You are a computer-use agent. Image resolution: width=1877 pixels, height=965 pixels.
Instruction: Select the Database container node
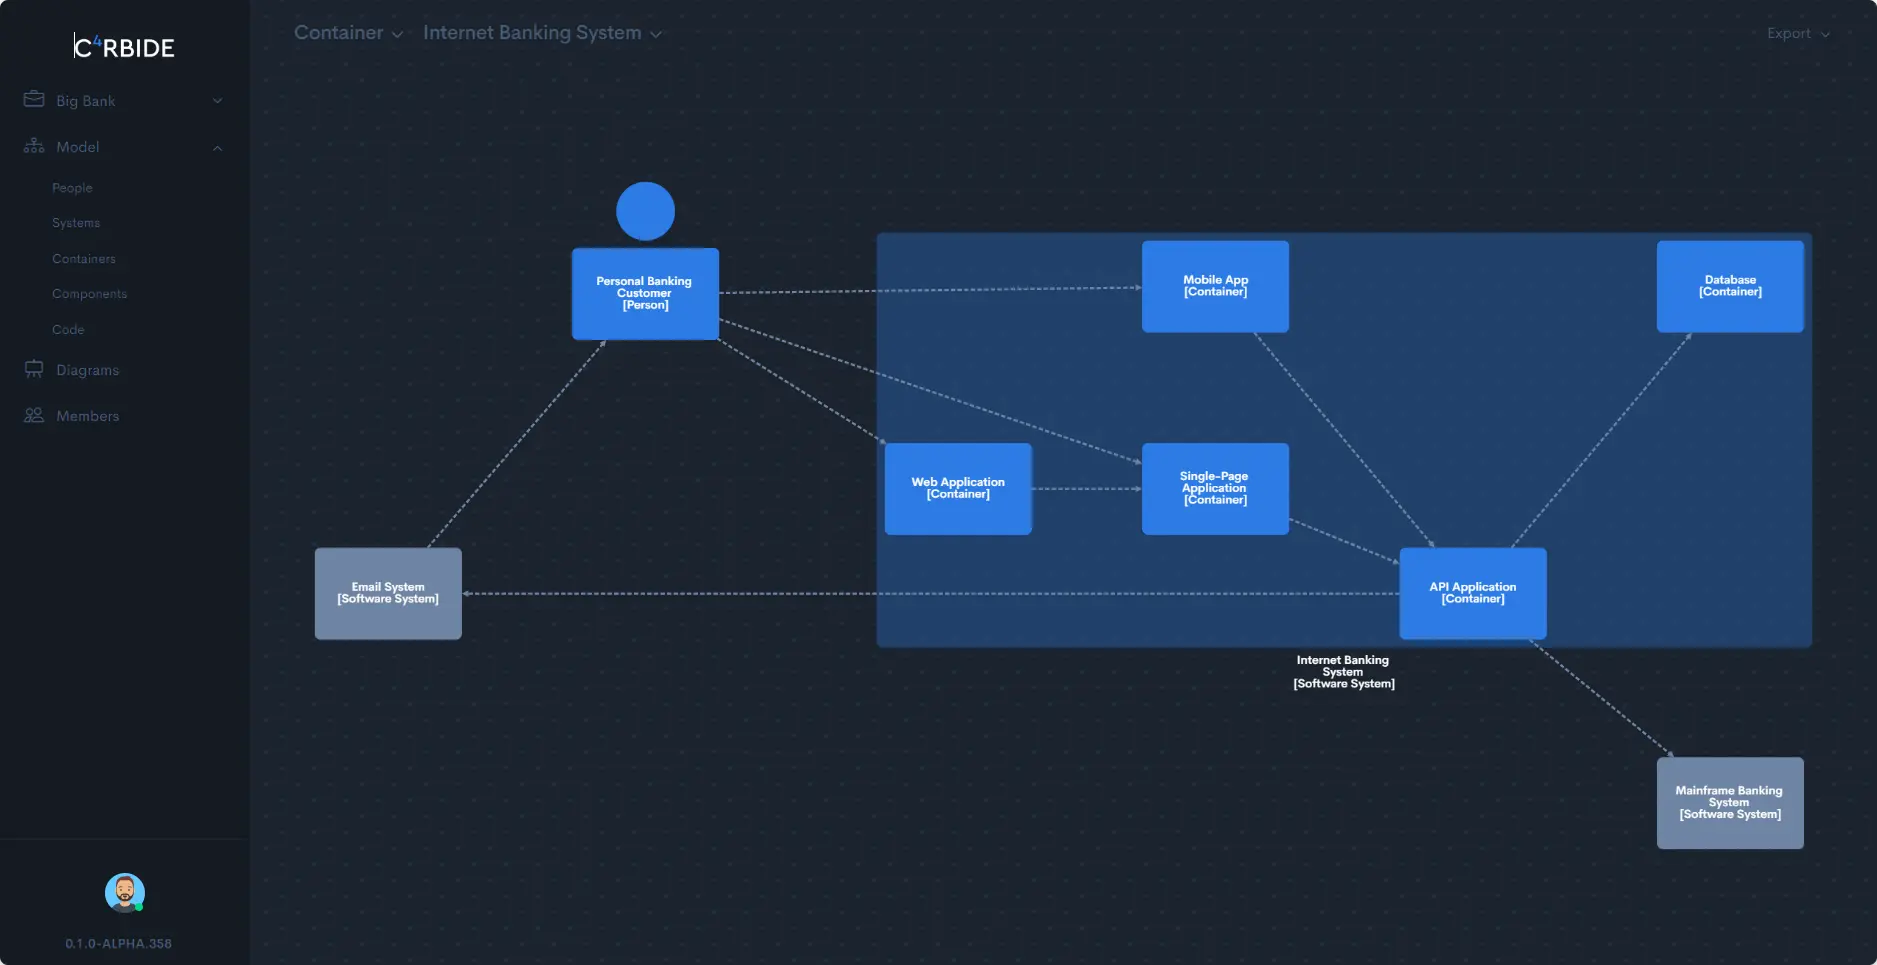(x=1730, y=286)
